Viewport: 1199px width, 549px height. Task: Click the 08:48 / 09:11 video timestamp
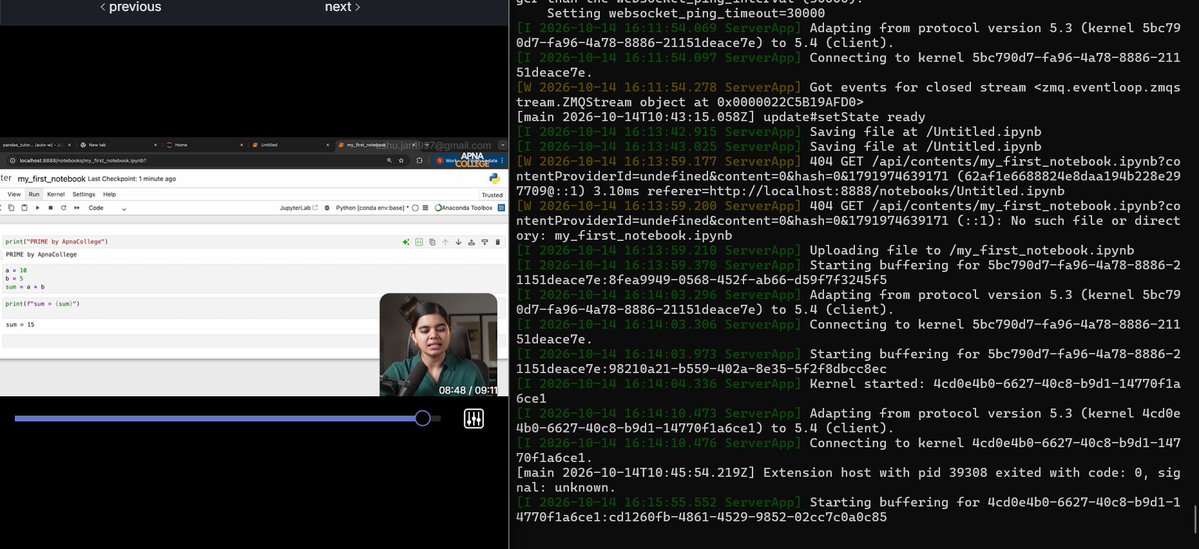[x=466, y=390]
